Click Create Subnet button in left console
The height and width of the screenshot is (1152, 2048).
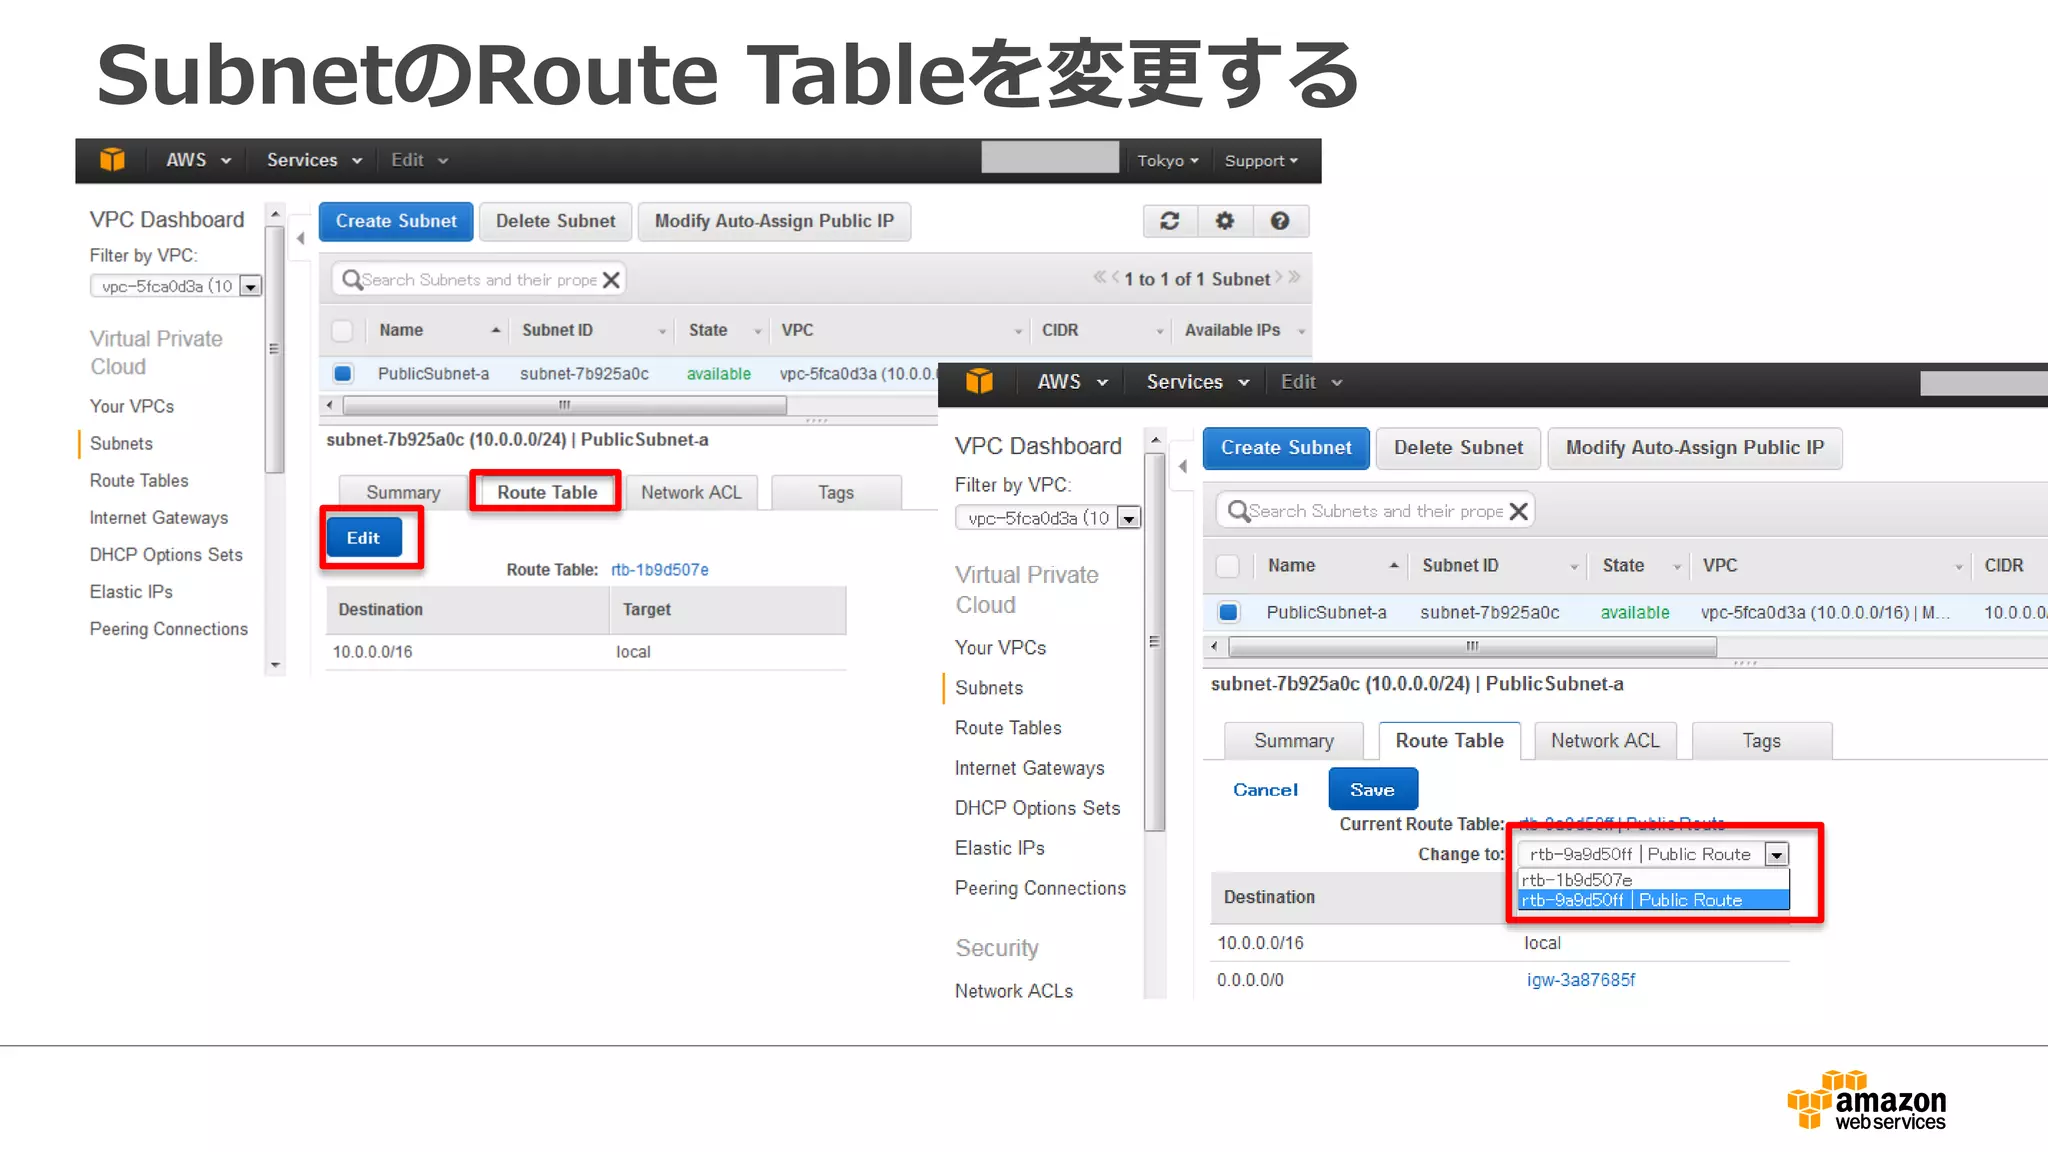pyautogui.click(x=396, y=221)
